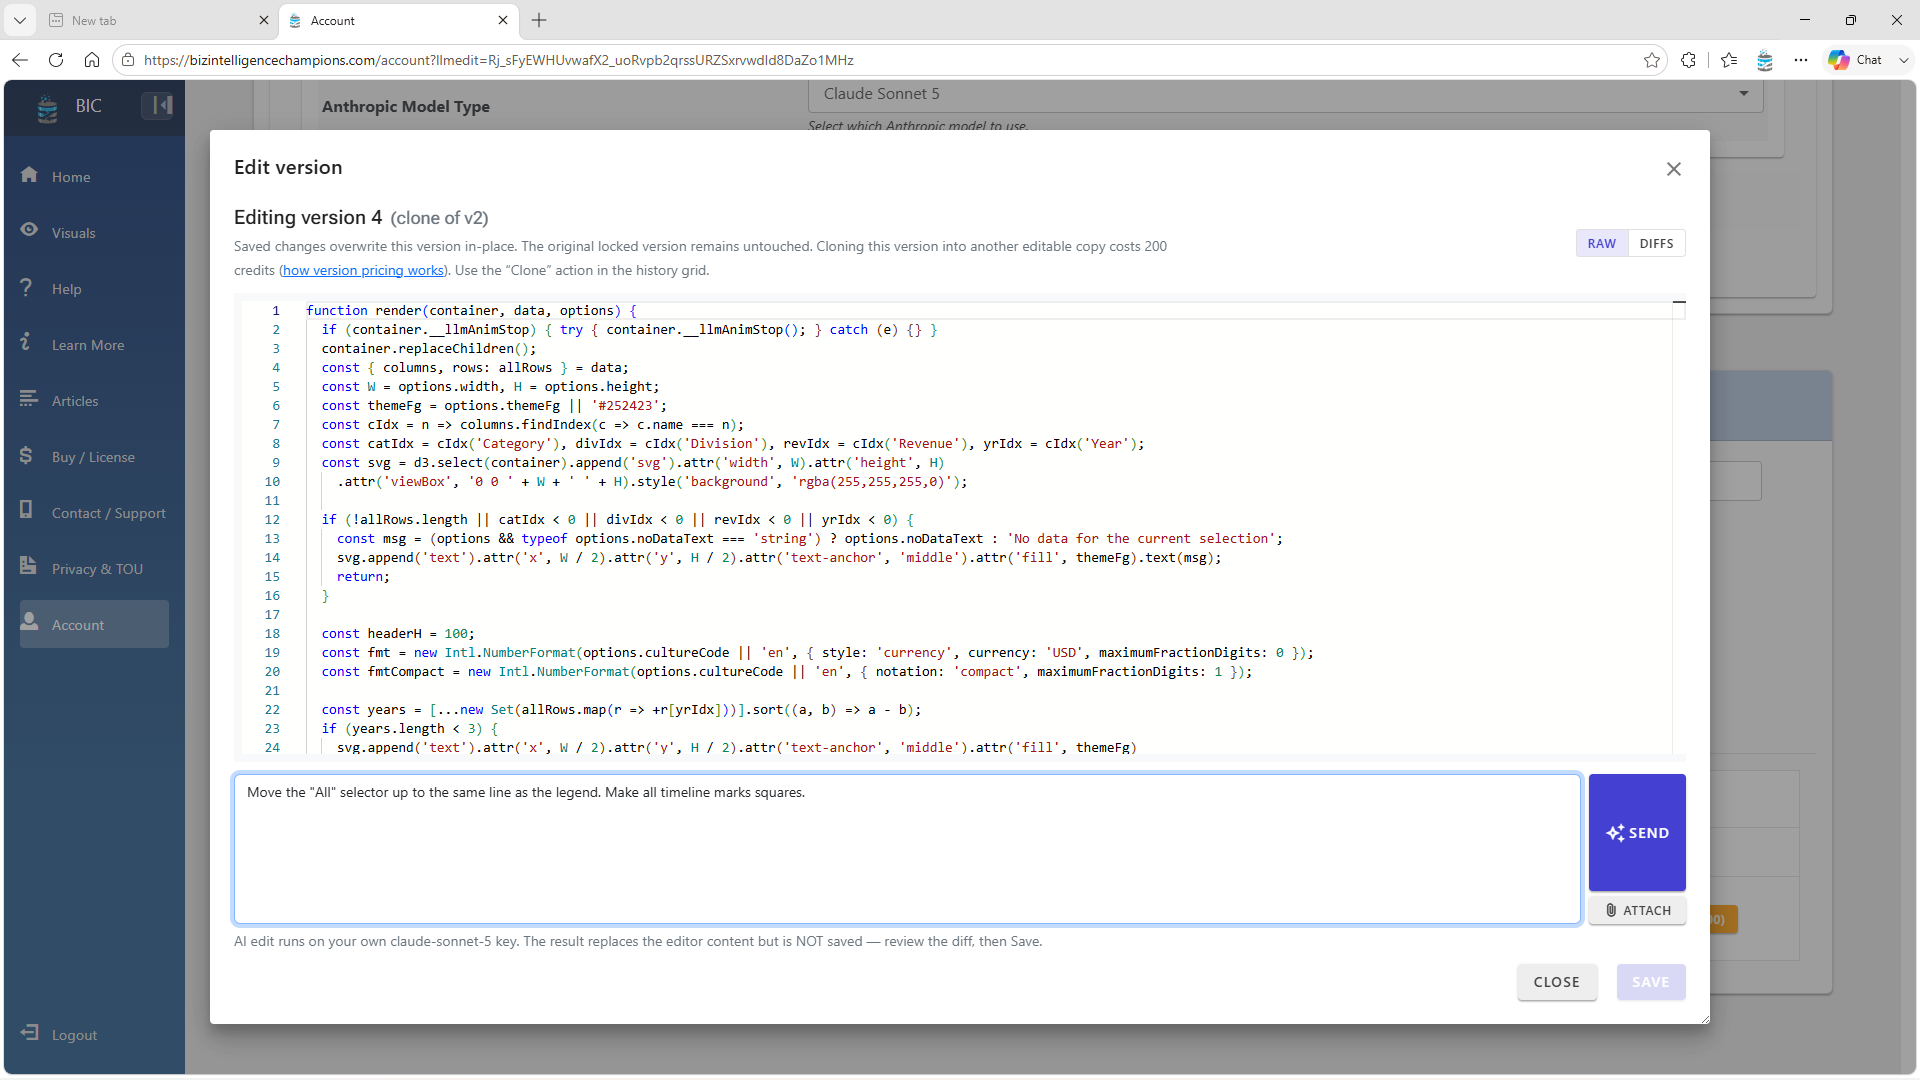Click the browser home icon
1920x1080 pixels.
pos(92,60)
